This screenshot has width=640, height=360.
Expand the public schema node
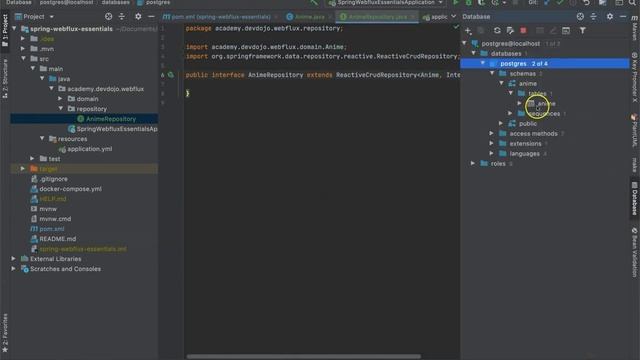[x=501, y=123]
